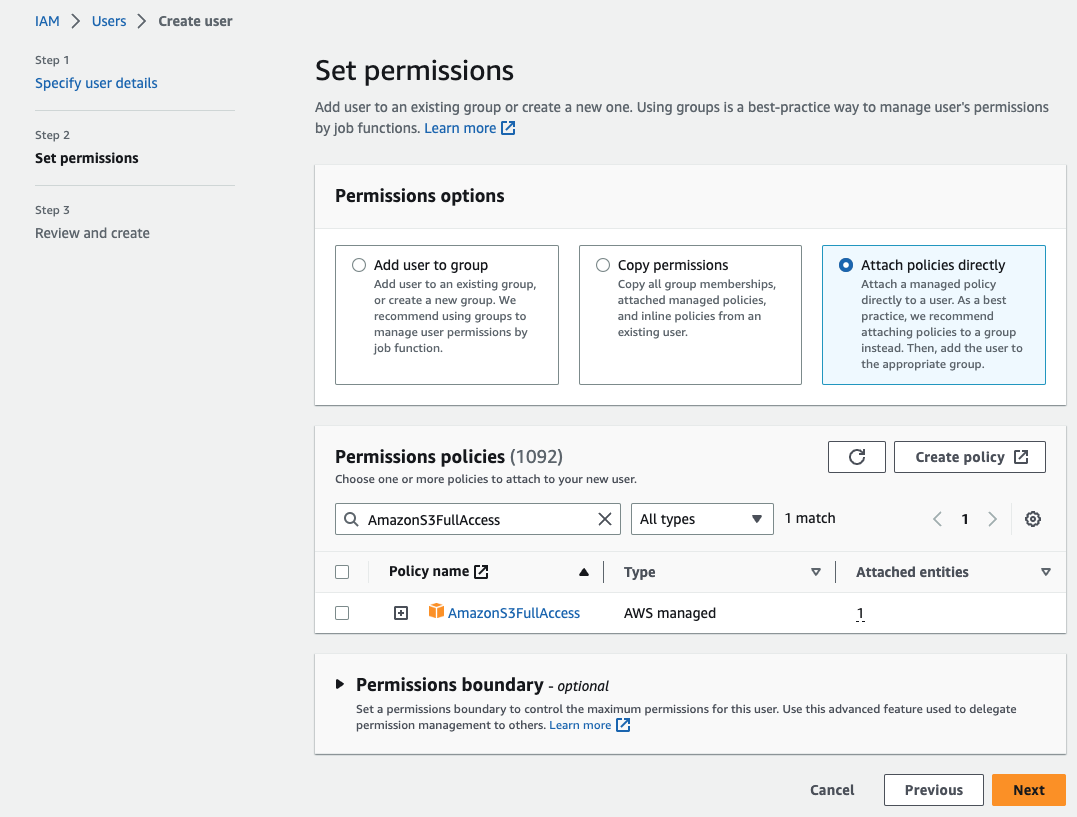Clear the policy search with X icon
The width and height of the screenshot is (1077, 817).
tap(604, 519)
